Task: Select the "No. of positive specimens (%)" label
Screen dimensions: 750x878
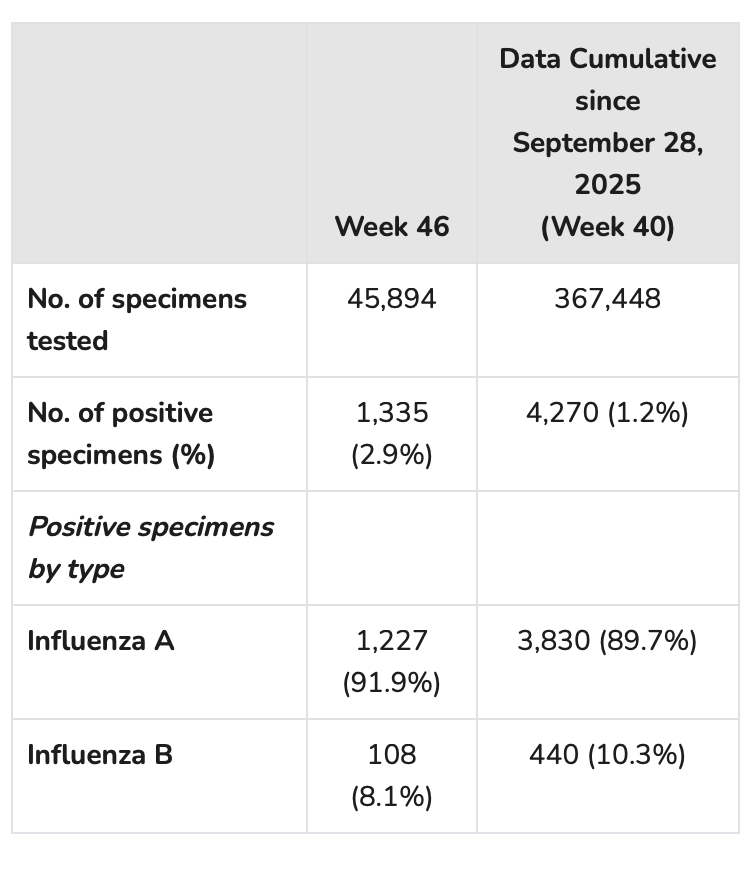Action: pos(120,433)
